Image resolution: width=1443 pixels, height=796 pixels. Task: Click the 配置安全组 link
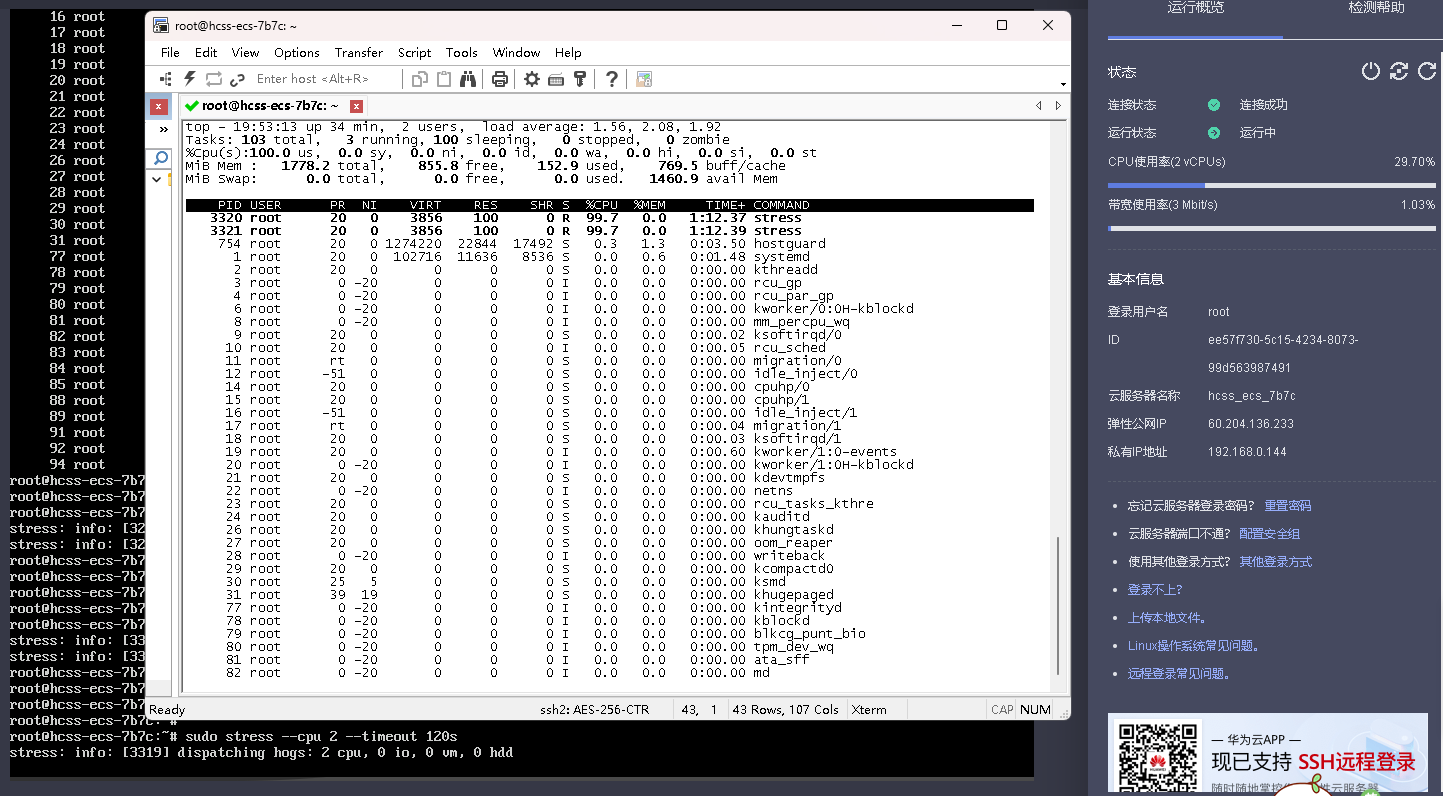1269,534
